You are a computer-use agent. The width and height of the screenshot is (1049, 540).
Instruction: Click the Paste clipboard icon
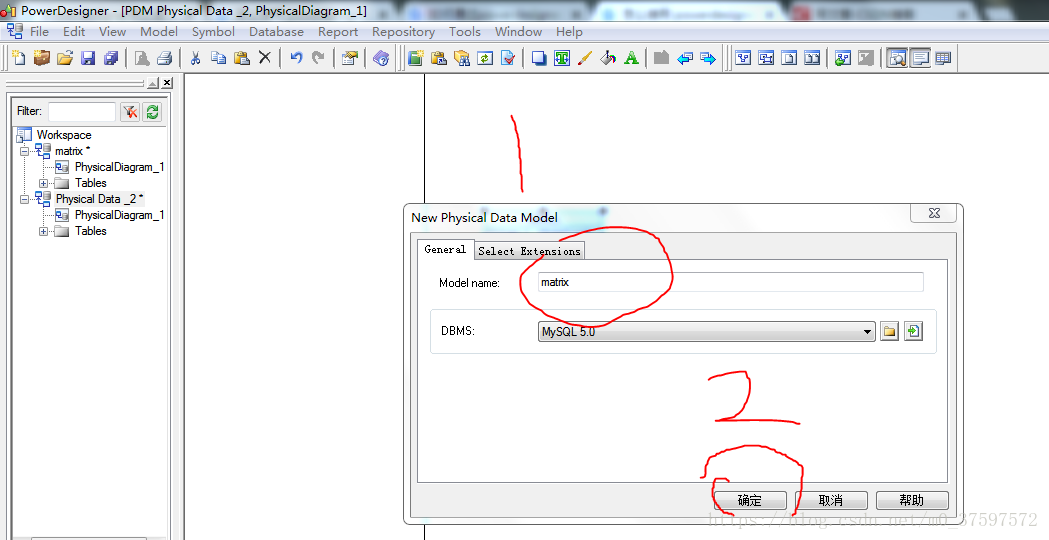coord(242,58)
